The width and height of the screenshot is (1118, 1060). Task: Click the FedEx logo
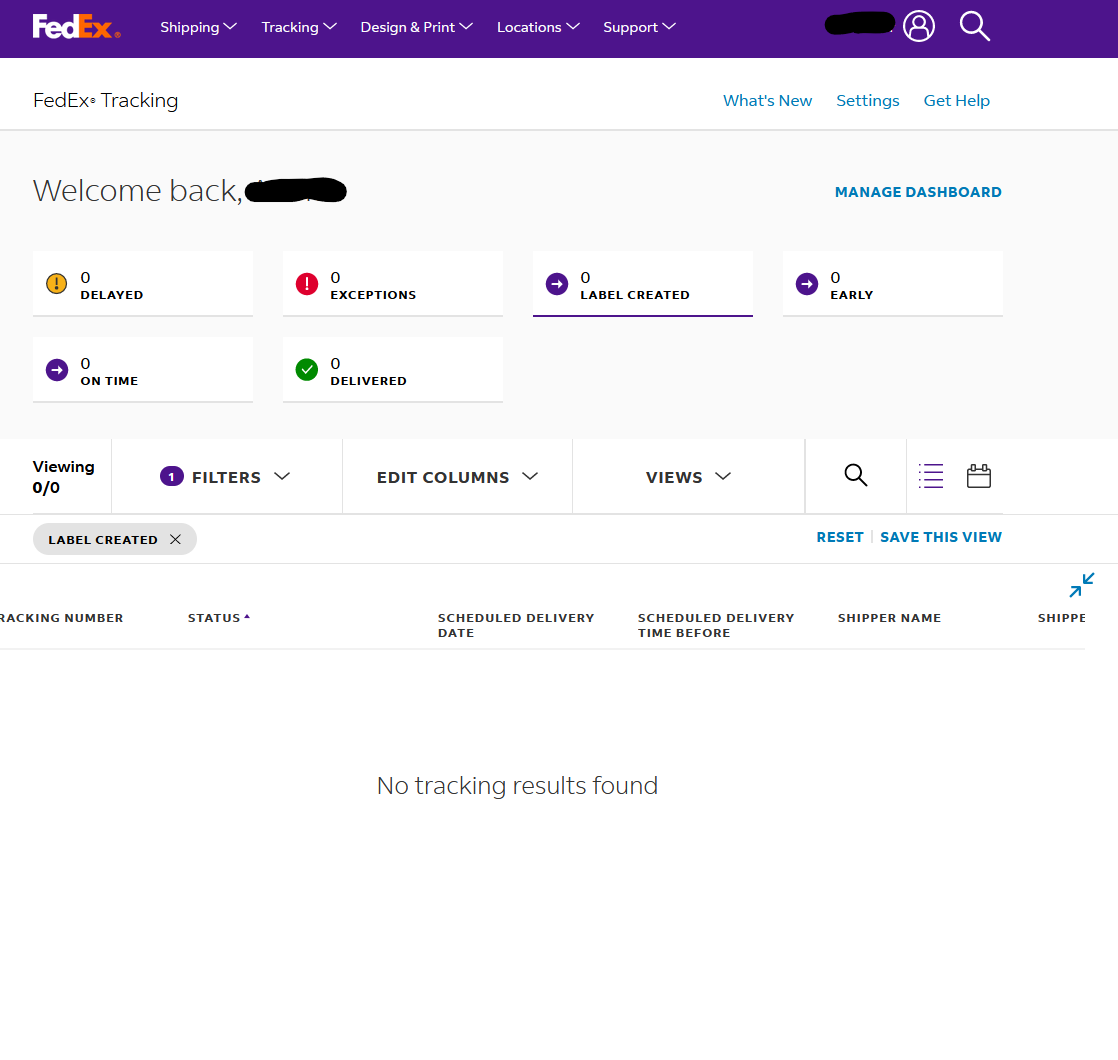pyautogui.click(x=76, y=27)
